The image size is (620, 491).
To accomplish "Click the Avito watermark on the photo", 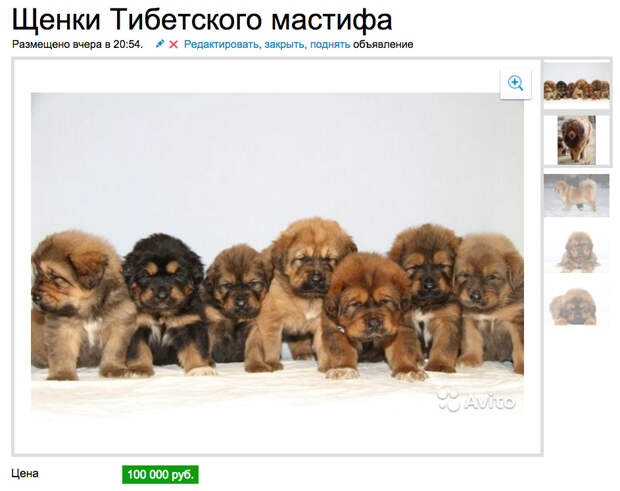I will tap(476, 401).
